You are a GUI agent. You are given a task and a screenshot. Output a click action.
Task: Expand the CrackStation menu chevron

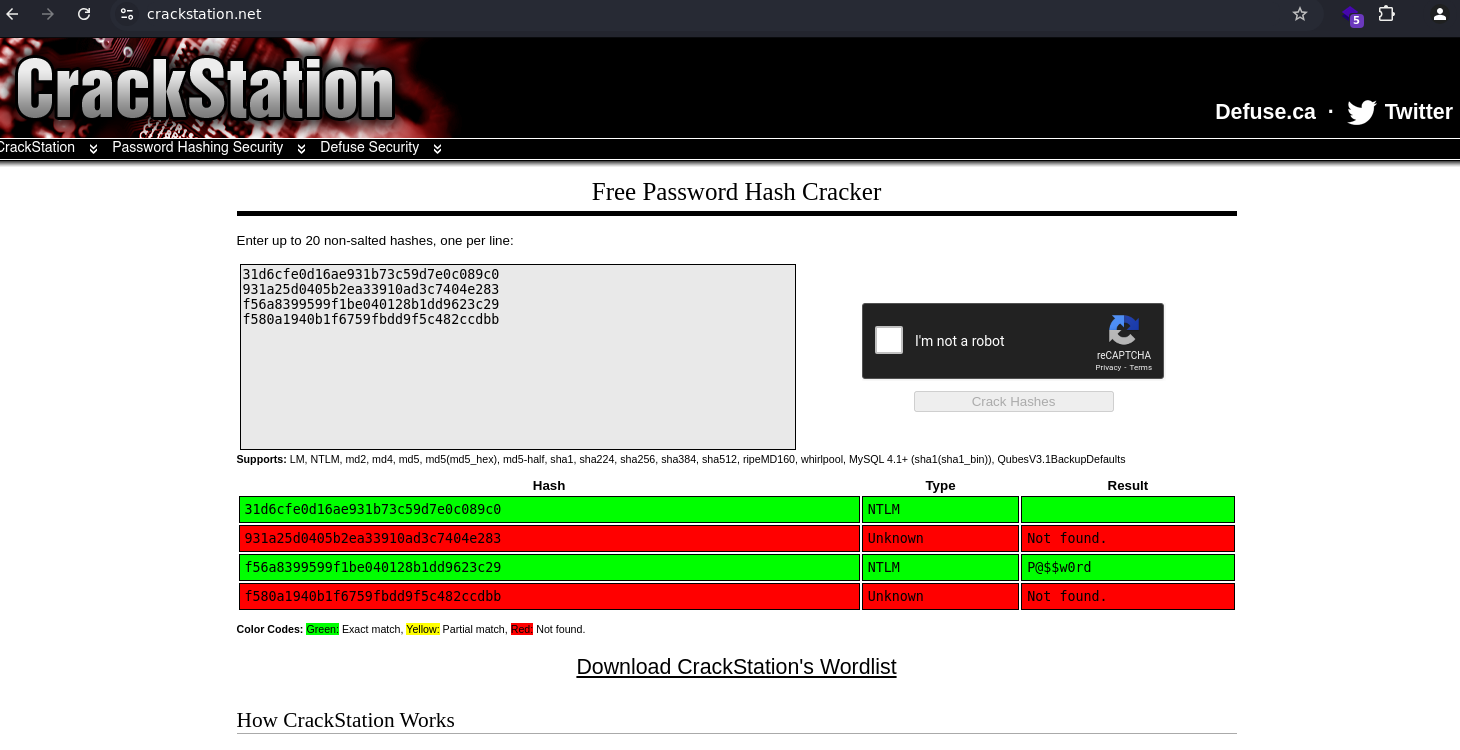[x=93, y=148]
